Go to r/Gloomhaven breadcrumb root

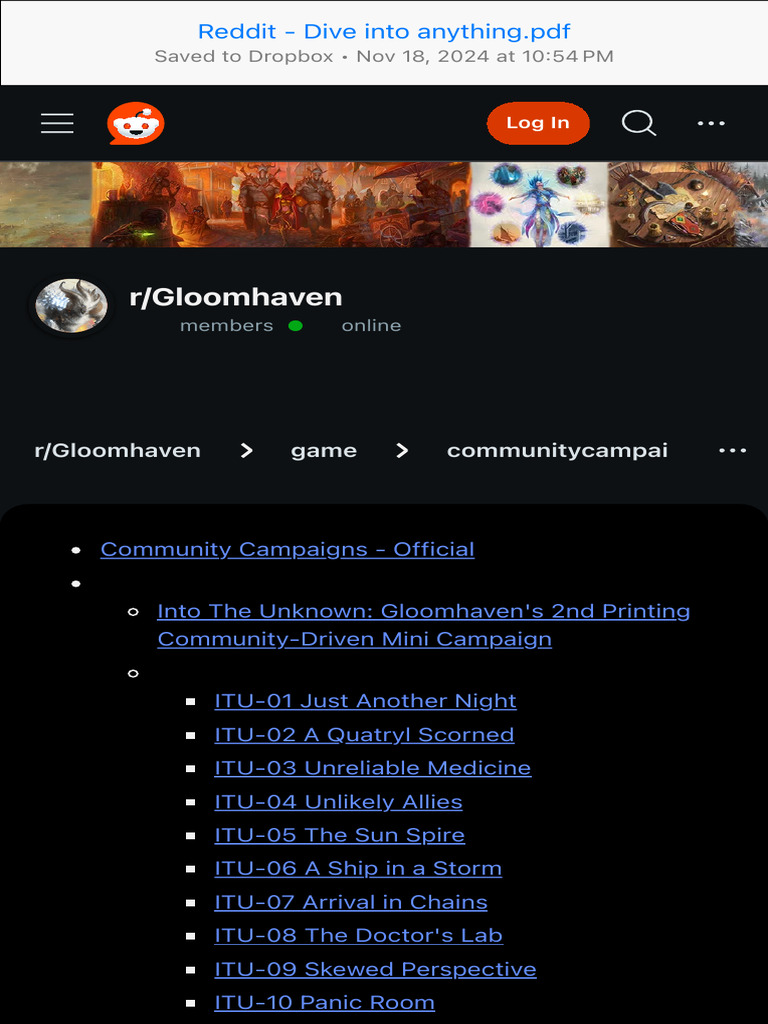pyautogui.click(x=118, y=451)
